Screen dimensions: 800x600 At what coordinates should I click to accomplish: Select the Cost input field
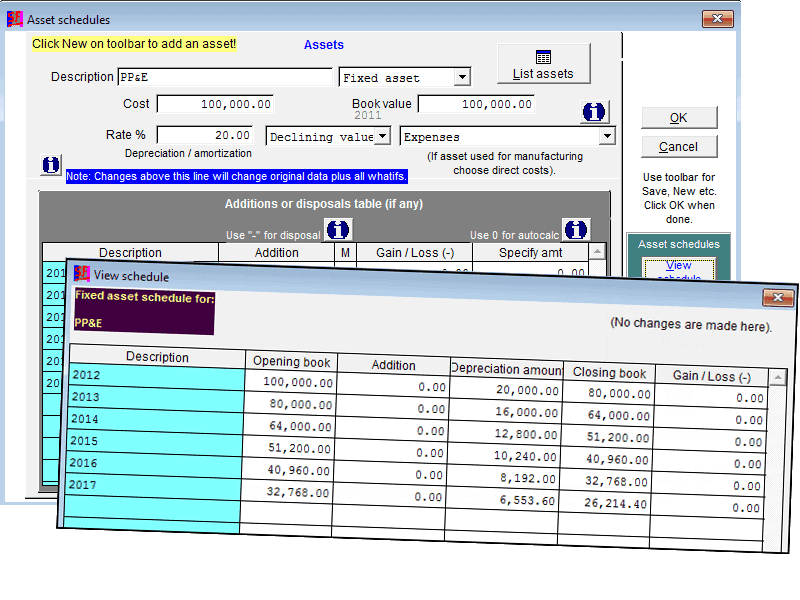pos(215,104)
